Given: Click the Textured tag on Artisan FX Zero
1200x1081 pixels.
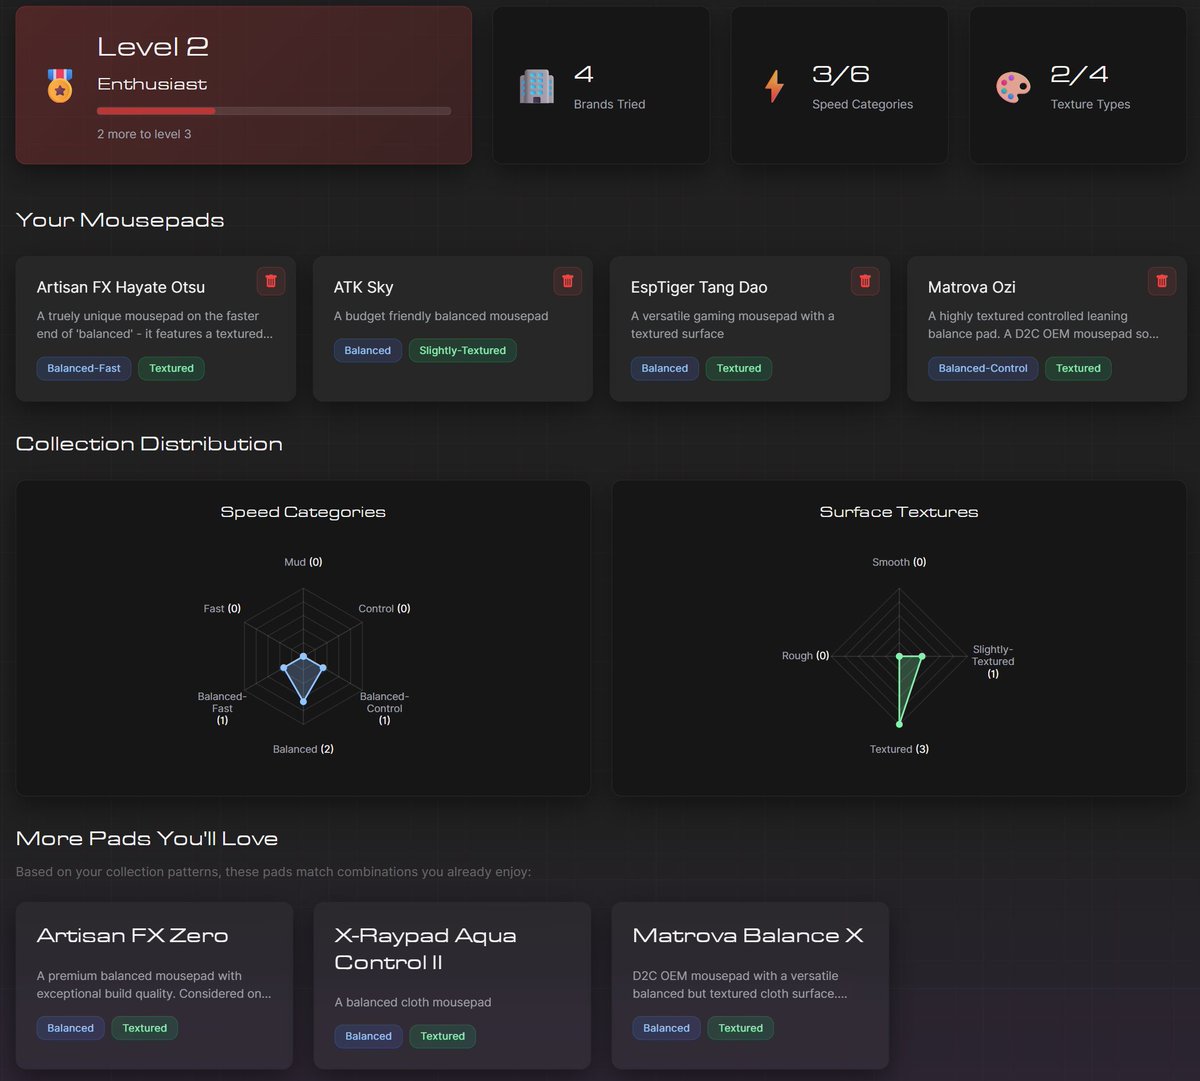Looking at the screenshot, I should click(x=145, y=1028).
